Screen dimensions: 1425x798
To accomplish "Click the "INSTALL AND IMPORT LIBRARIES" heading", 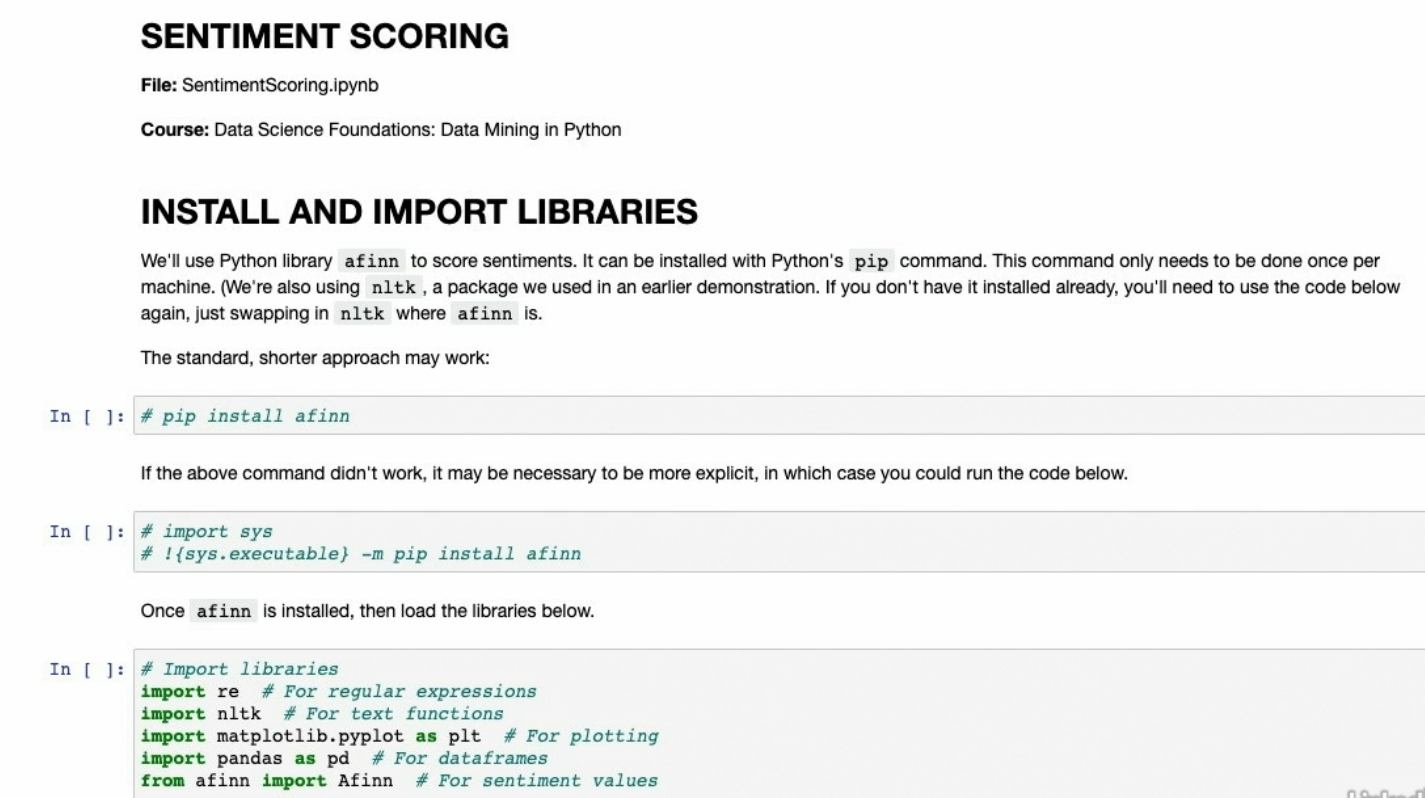I will click(419, 212).
